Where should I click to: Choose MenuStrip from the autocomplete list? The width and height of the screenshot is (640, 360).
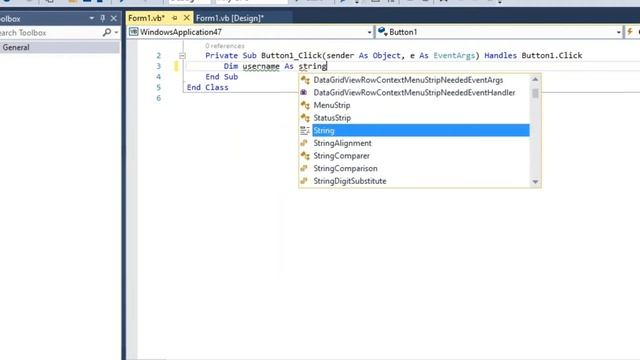pyautogui.click(x=331, y=105)
